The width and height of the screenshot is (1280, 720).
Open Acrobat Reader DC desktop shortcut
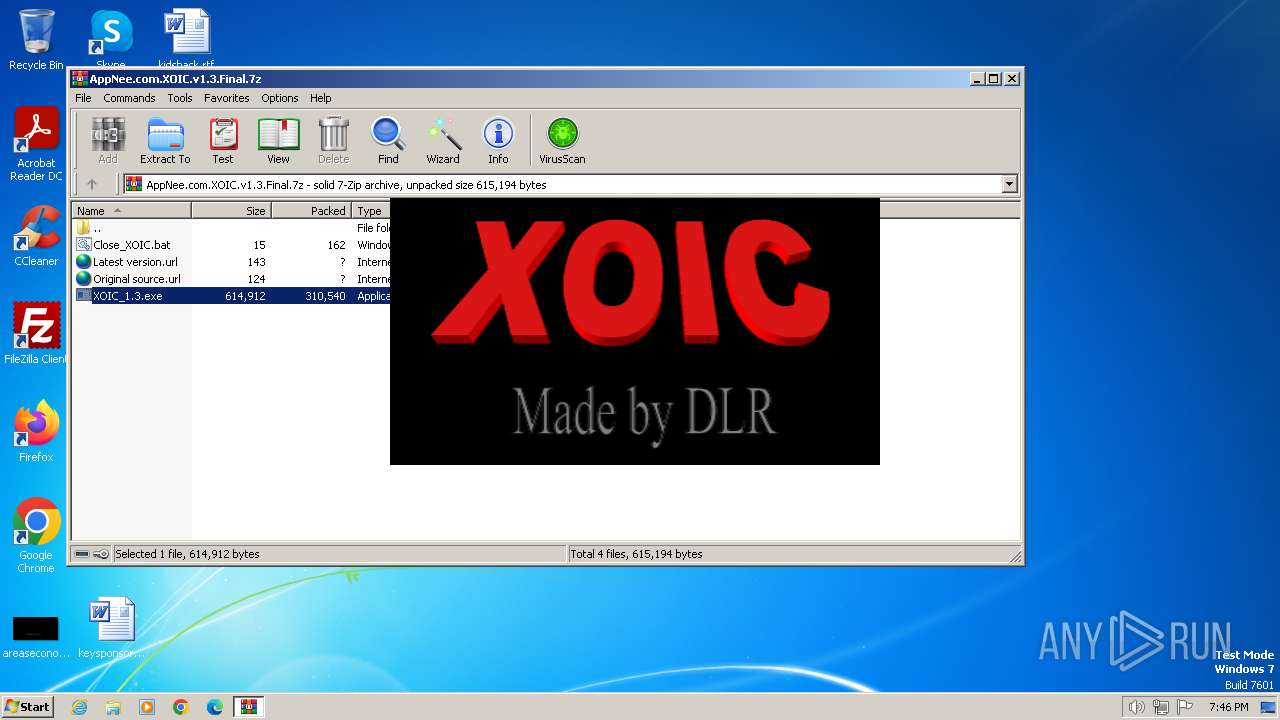pos(36,145)
